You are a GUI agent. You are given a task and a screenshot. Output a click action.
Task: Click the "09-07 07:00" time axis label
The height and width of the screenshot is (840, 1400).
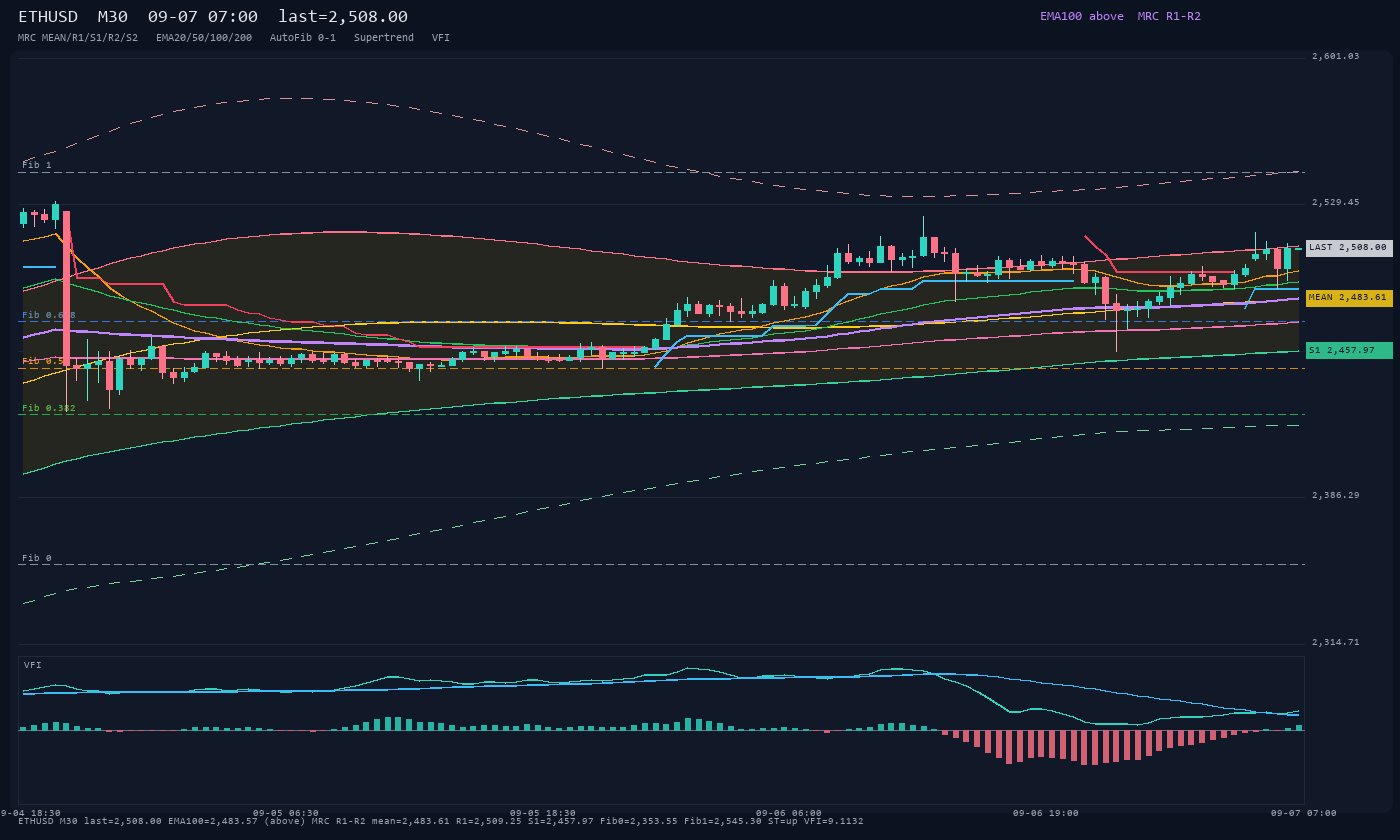(x=1304, y=813)
